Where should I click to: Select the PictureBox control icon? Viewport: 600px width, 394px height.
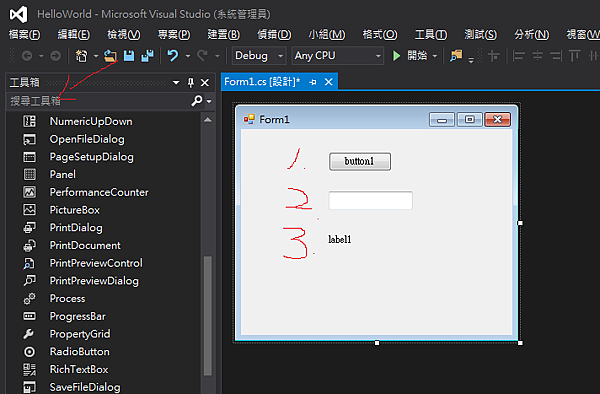[x=29, y=210]
